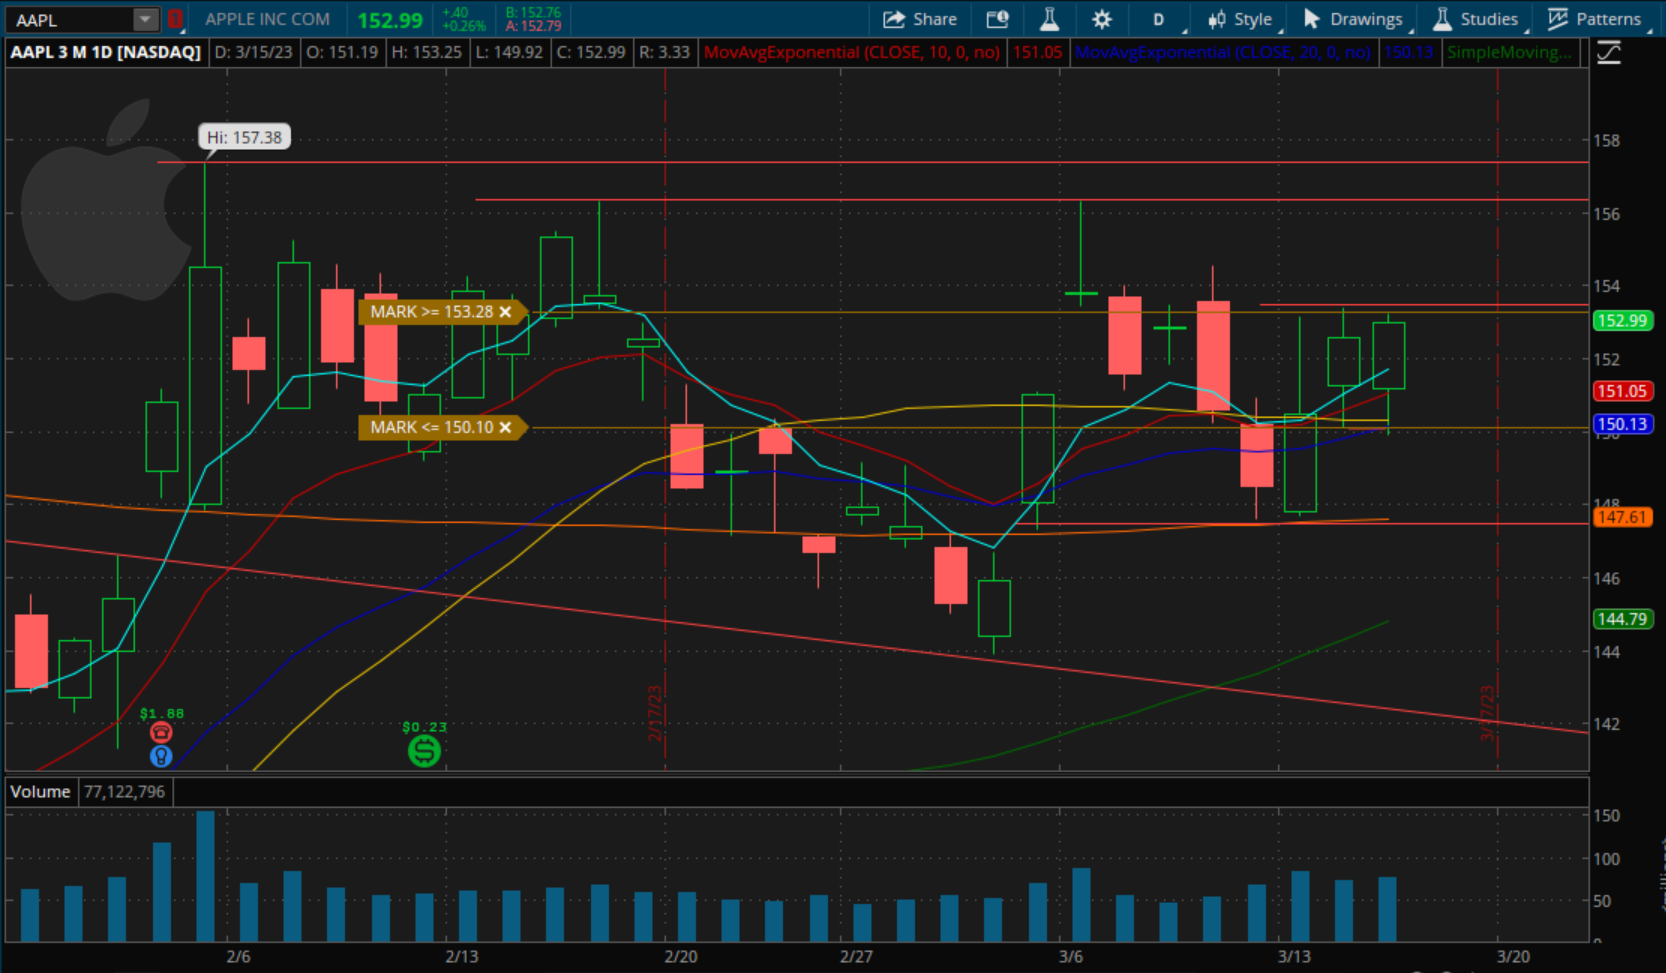Click green 144.79 price axis bubble

tap(1622, 619)
